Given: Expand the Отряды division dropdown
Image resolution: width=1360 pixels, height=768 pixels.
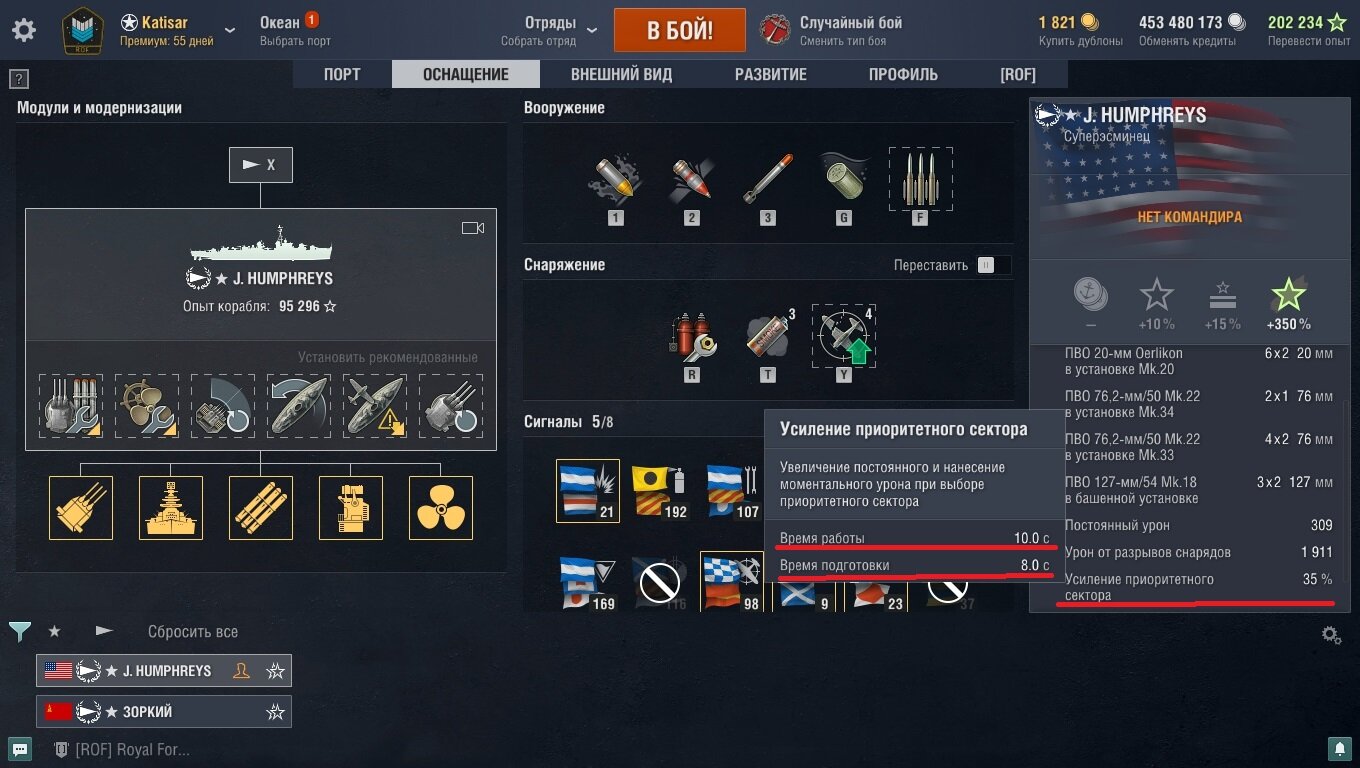Looking at the screenshot, I should [591, 30].
